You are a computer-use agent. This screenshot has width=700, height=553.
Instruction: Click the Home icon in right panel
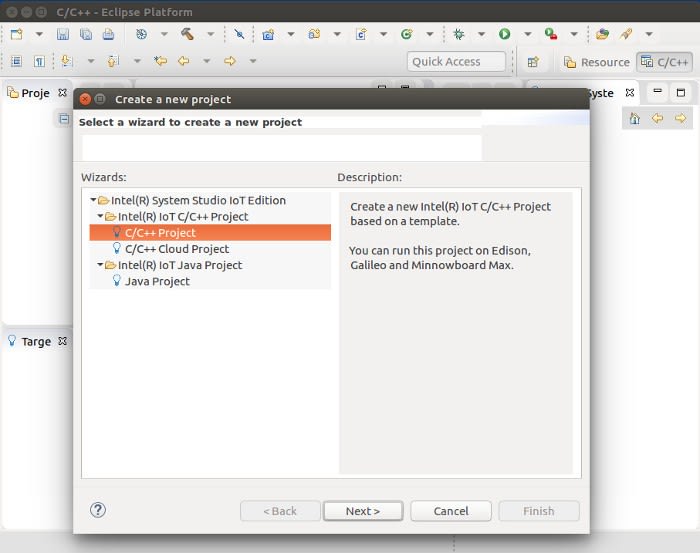[x=634, y=118]
